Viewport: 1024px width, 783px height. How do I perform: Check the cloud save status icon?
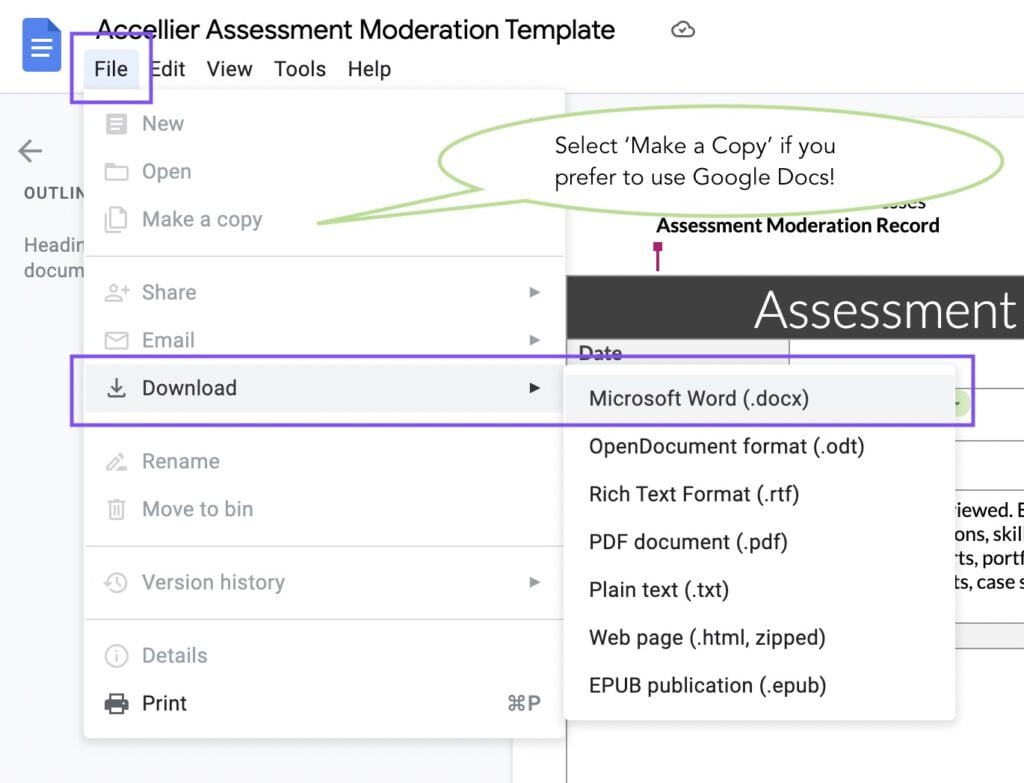(683, 30)
